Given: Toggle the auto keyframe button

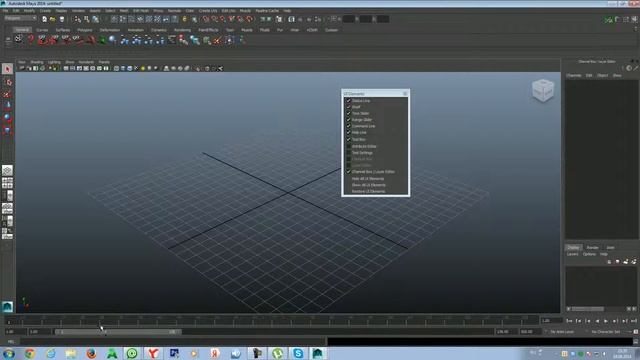Looking at the screenshot, I should (x=636, y=332).
